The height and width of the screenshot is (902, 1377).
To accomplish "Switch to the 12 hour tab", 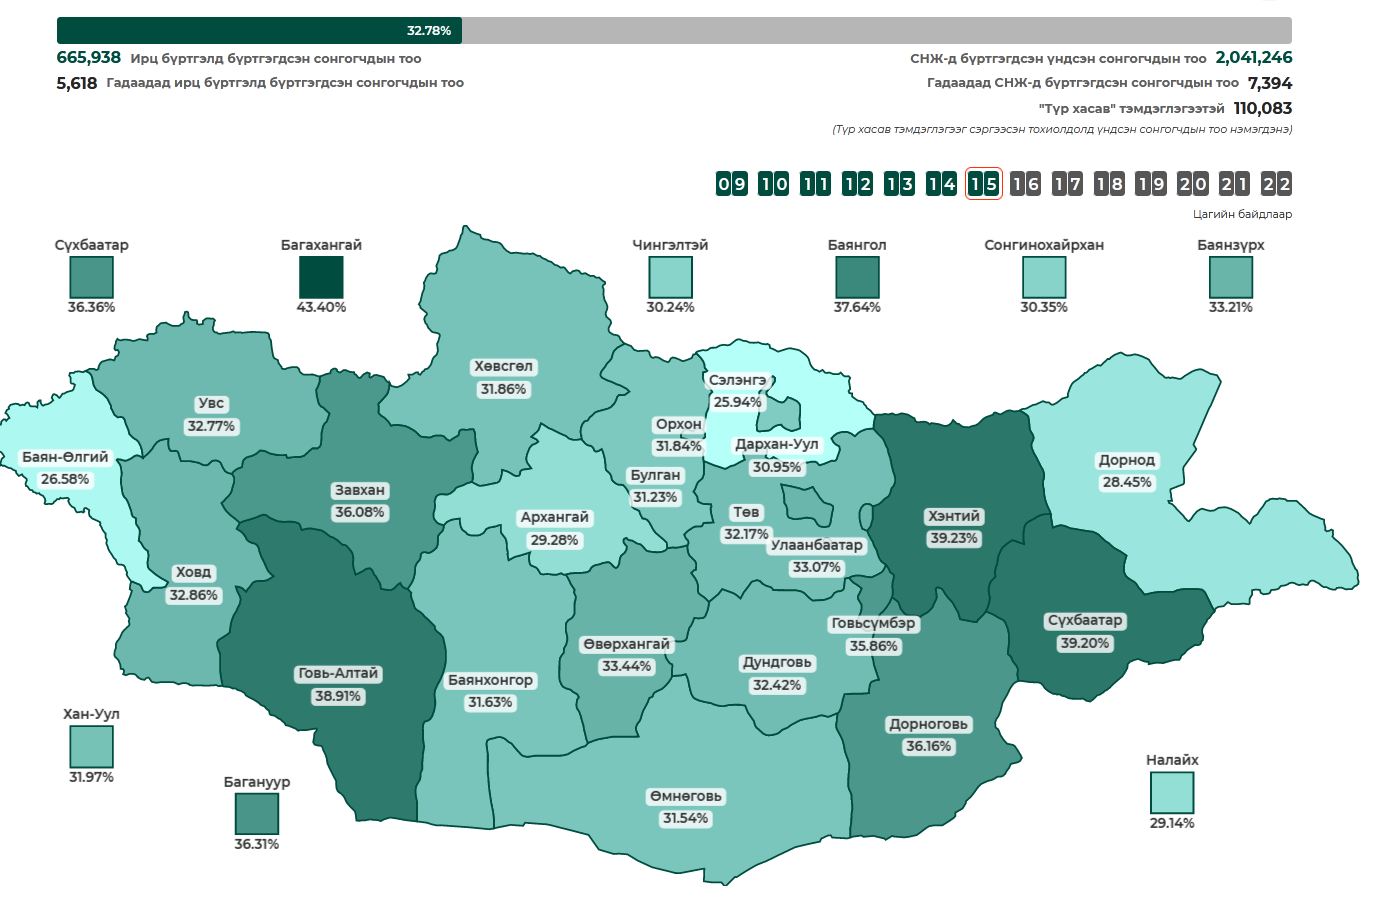I will point(858,184).
